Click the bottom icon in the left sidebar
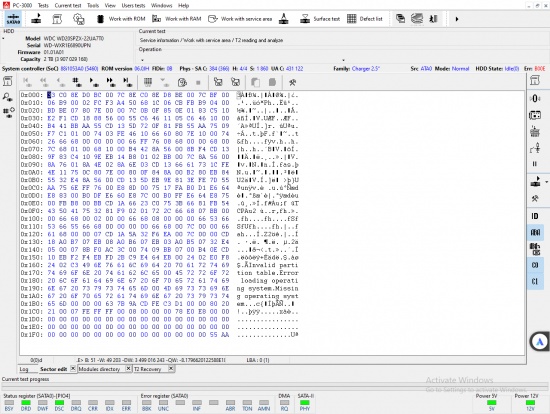The image size is (550, 414). 8,112
